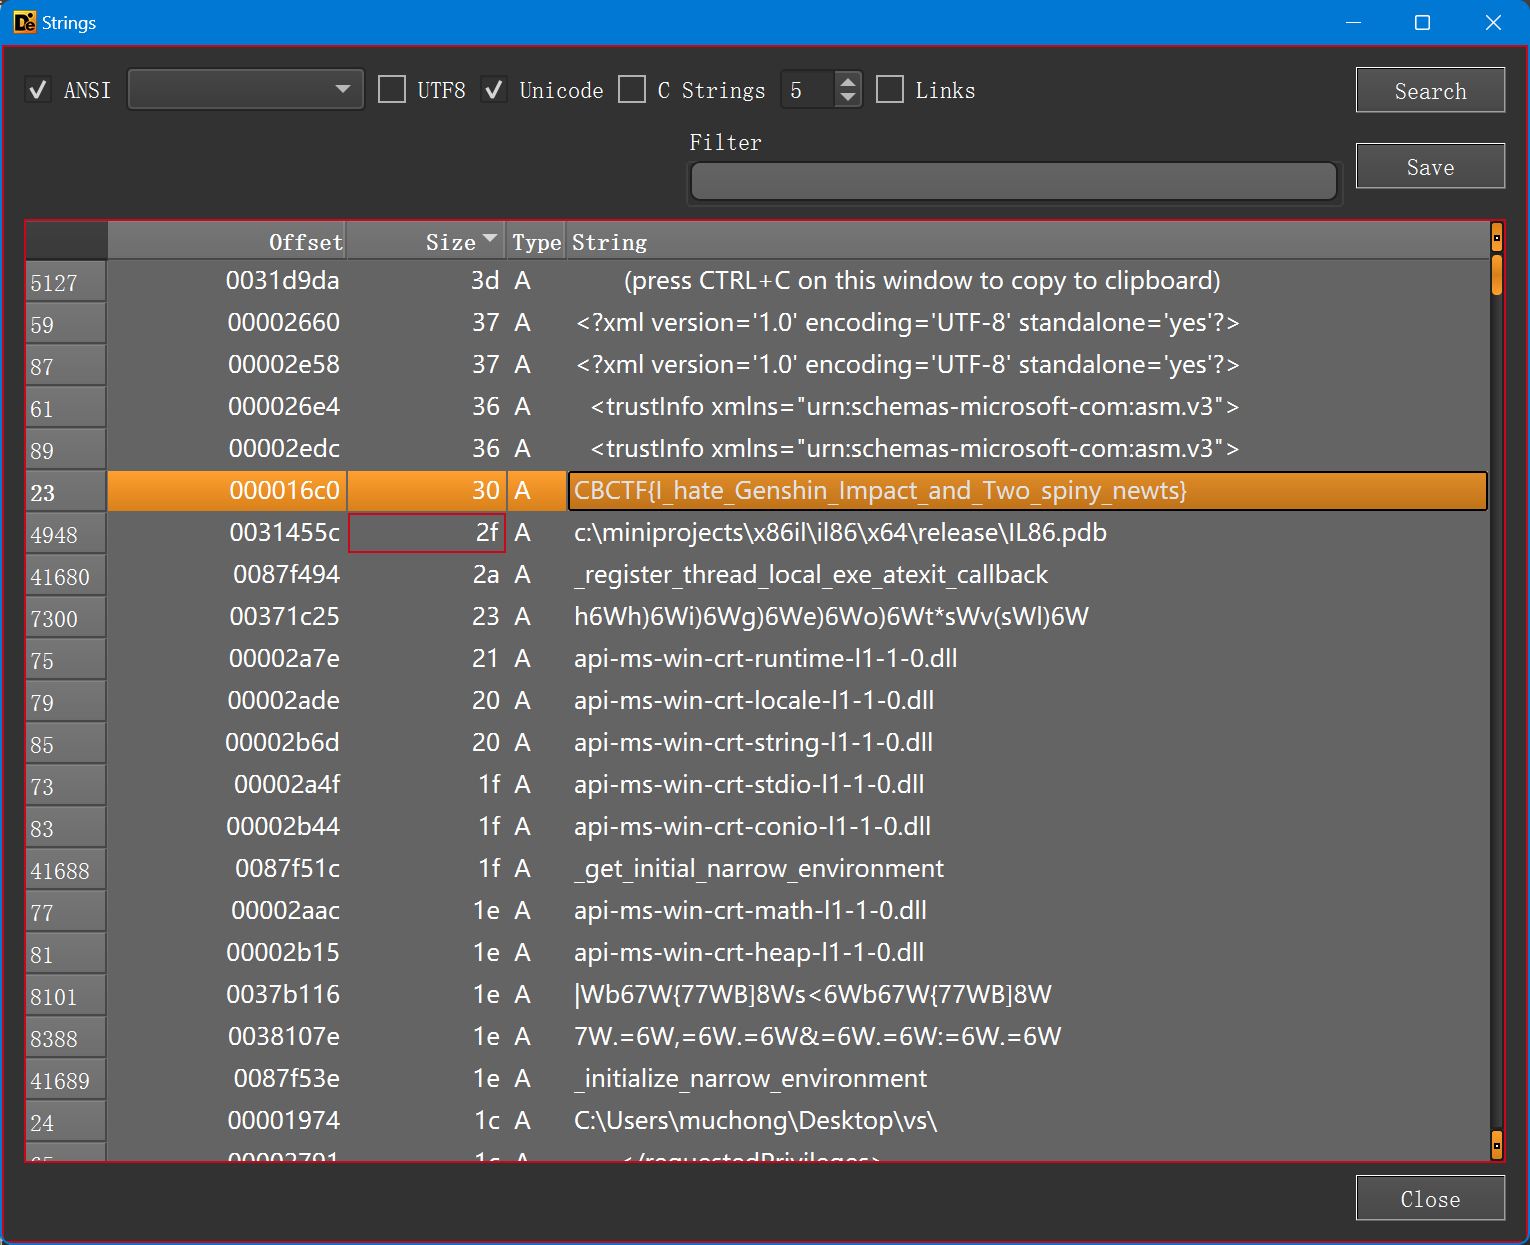This screenshot has width=1530, height=1245.
Task: Click the Type column header
Action: click(x=536, y=242)
